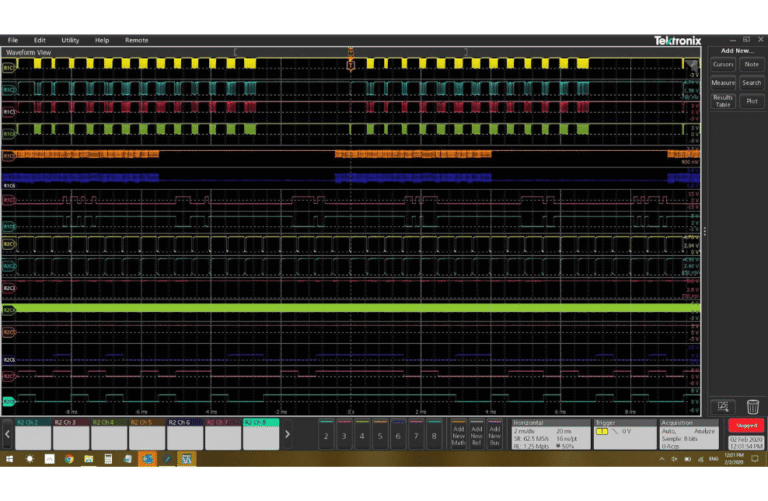Open the Edit menu
Screen dimensions: 768x501
(x=40, y=40)
